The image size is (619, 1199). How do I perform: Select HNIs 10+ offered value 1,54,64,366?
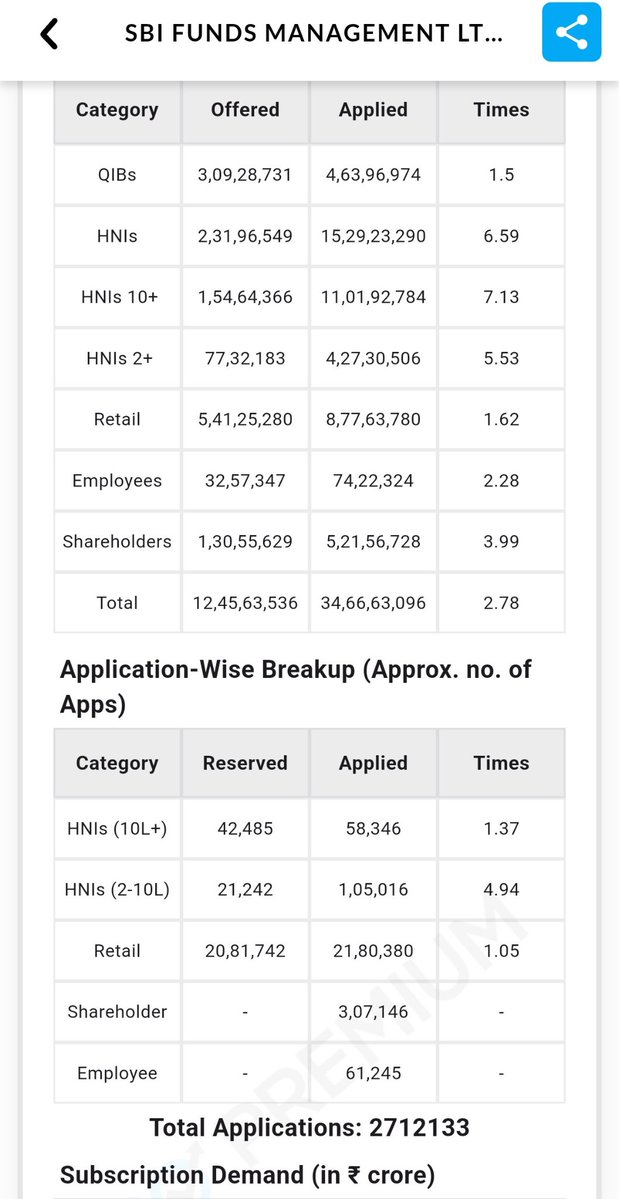[245, 297]
